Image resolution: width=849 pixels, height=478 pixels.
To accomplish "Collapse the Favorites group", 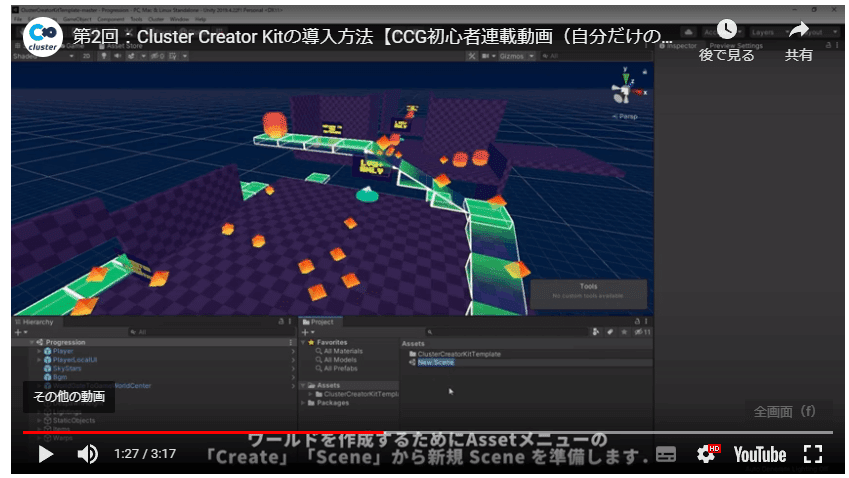I will [303, 343].
